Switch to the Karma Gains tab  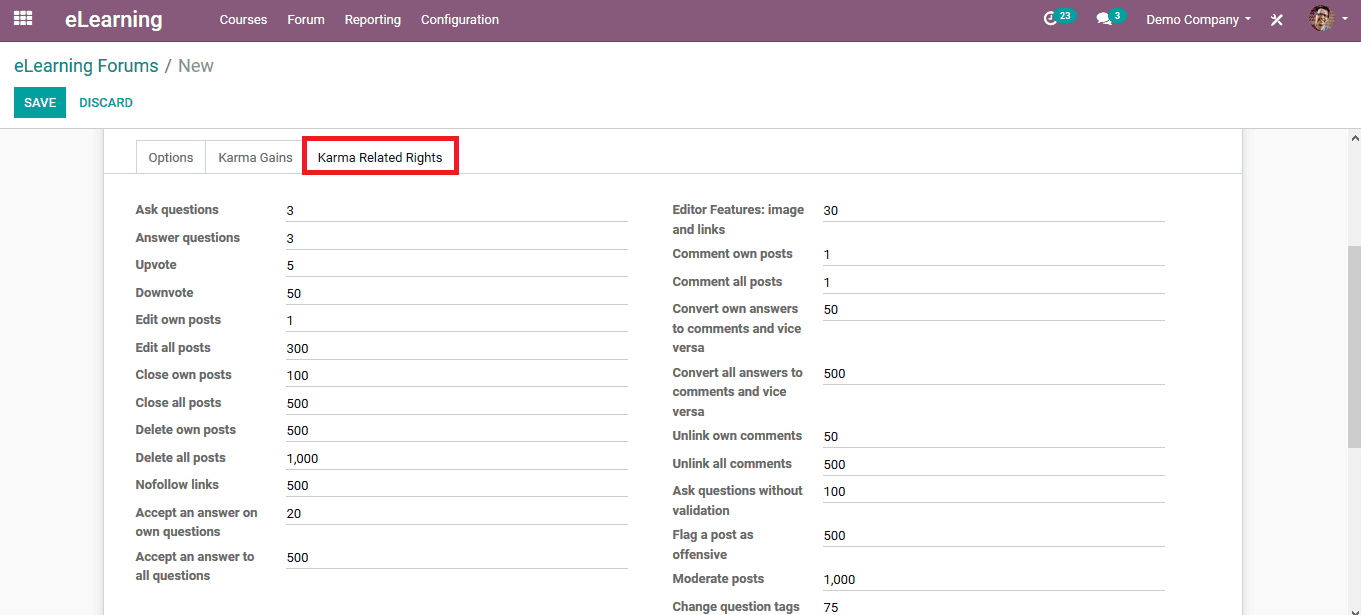pos(255,157)
